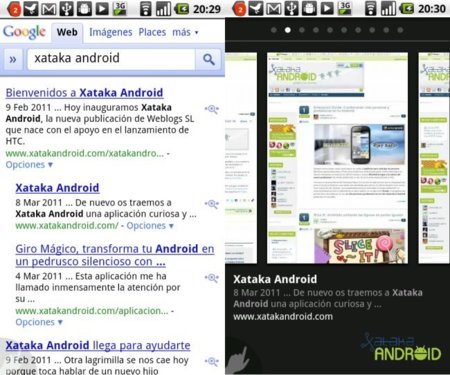The image size is (450, 375).
Task: Jump to the first page dot
Action: click(274, 30)
